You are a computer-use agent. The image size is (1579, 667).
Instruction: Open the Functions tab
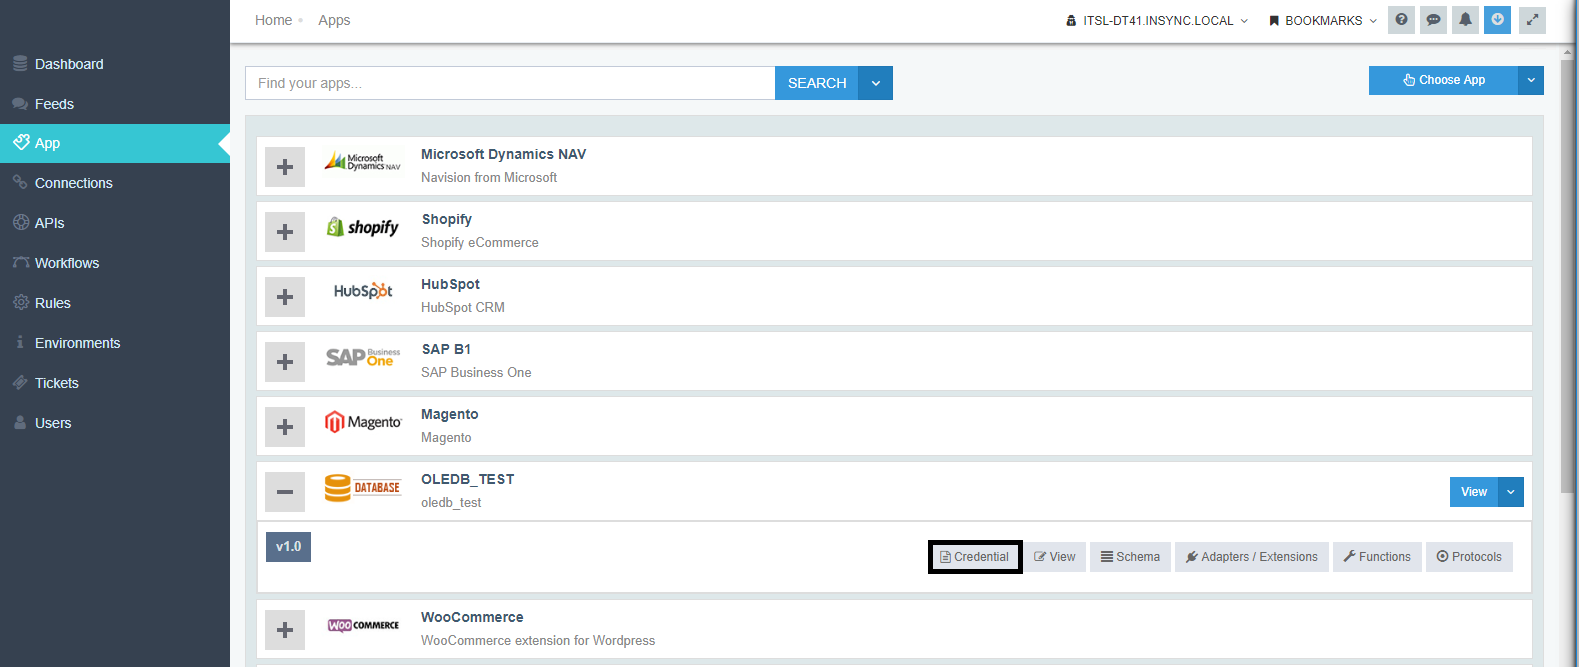click(x=1377, y=557)
